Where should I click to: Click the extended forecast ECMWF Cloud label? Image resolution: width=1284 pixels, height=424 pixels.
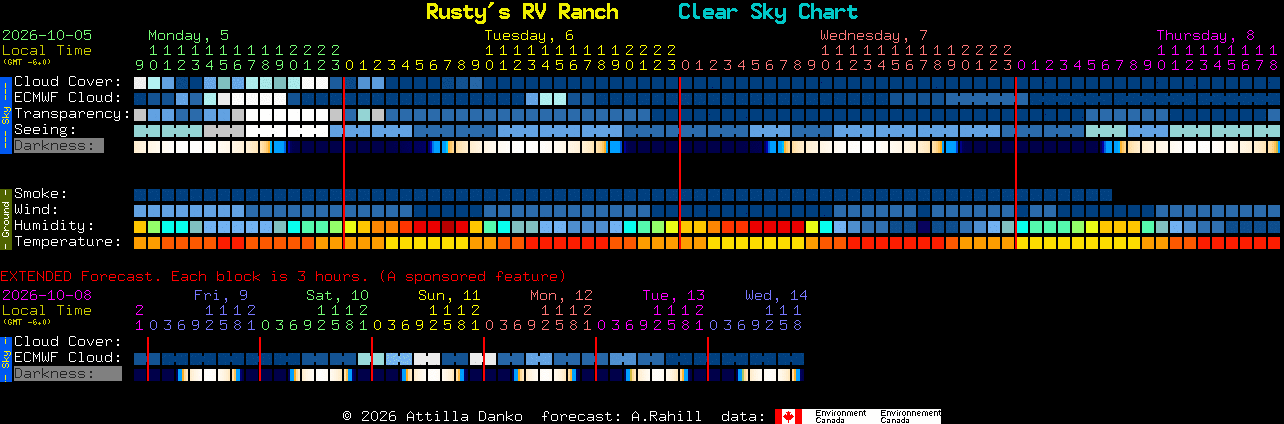[68, 358]
